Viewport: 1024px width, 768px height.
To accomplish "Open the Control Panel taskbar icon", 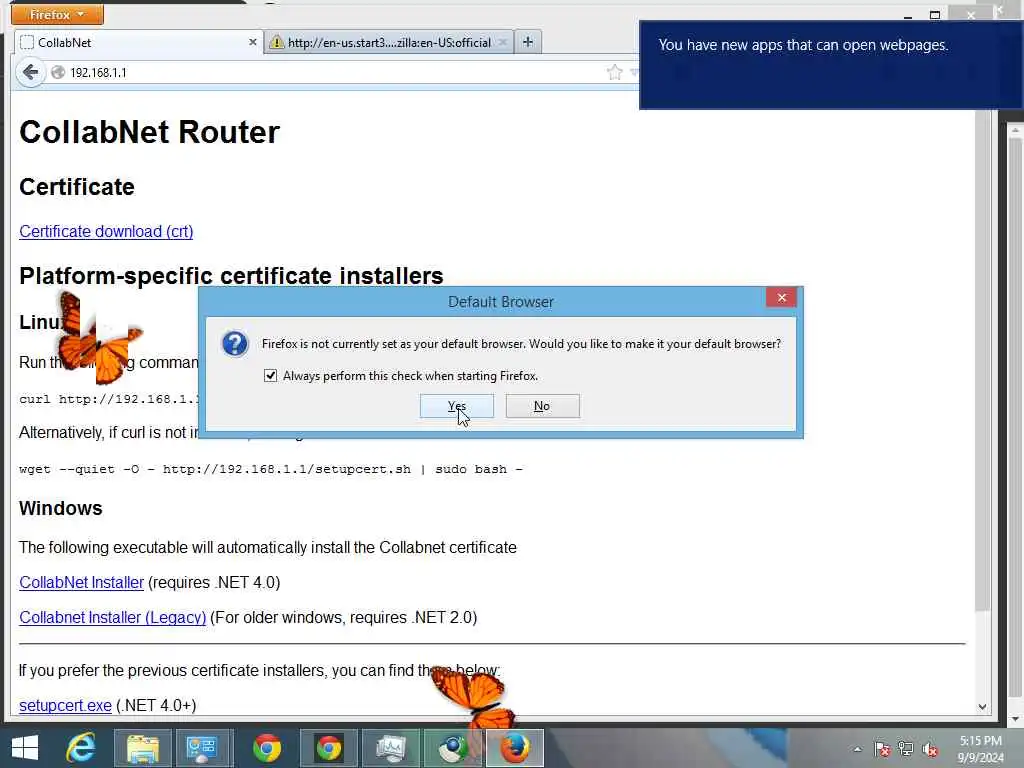I will pos(202,748).
